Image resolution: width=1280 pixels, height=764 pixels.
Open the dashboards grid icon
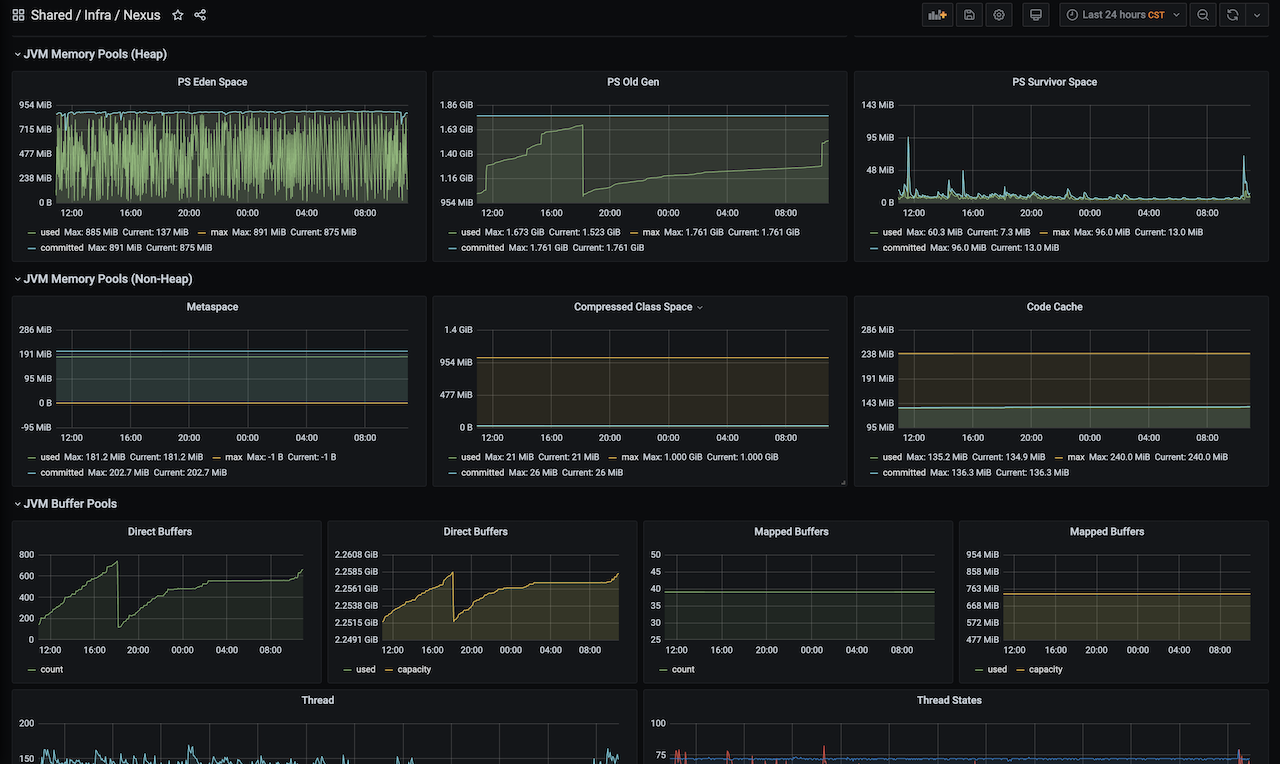[x=18, y=15]
